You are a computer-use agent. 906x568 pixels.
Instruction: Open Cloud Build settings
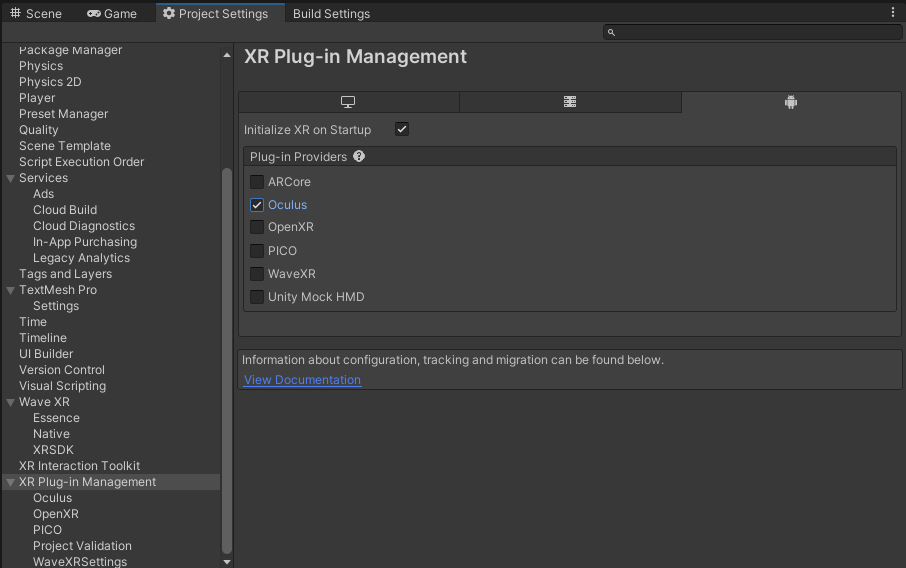tap(65, 210)
